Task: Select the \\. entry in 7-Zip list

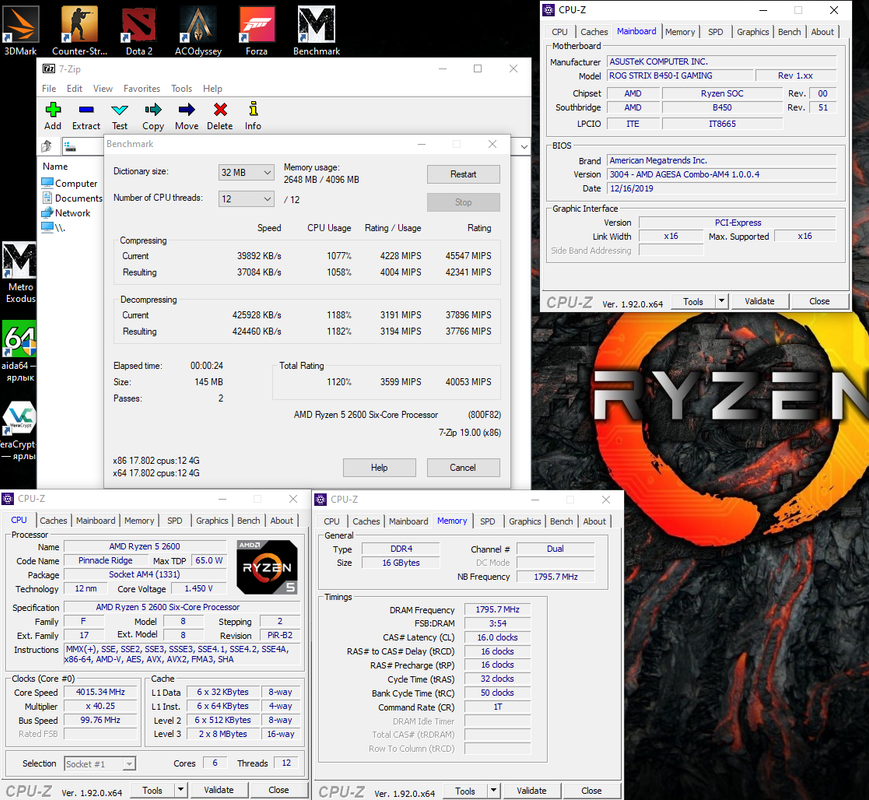Action: click(53, 227)
